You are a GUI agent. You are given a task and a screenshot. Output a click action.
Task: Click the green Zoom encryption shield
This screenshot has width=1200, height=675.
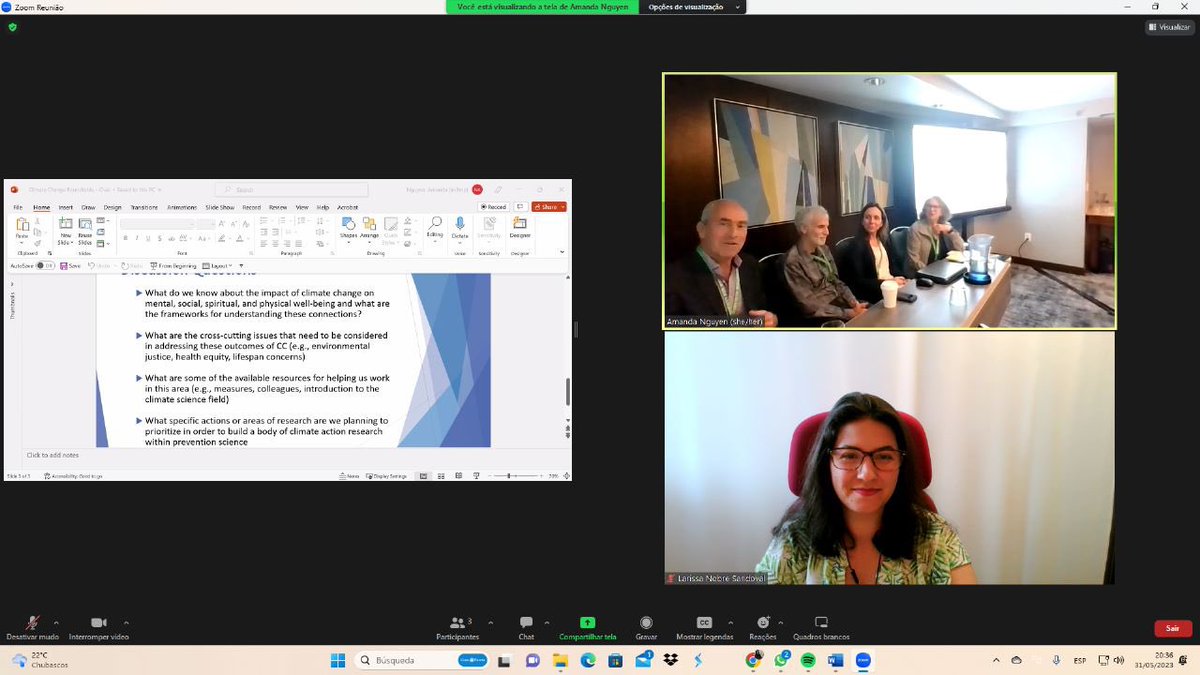point(12,27)
